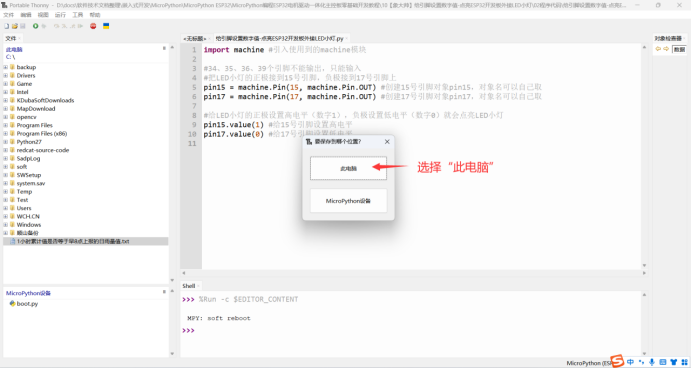Expand the Windows folder
This screenshot has width=692, height=368.
coord(6,225)
